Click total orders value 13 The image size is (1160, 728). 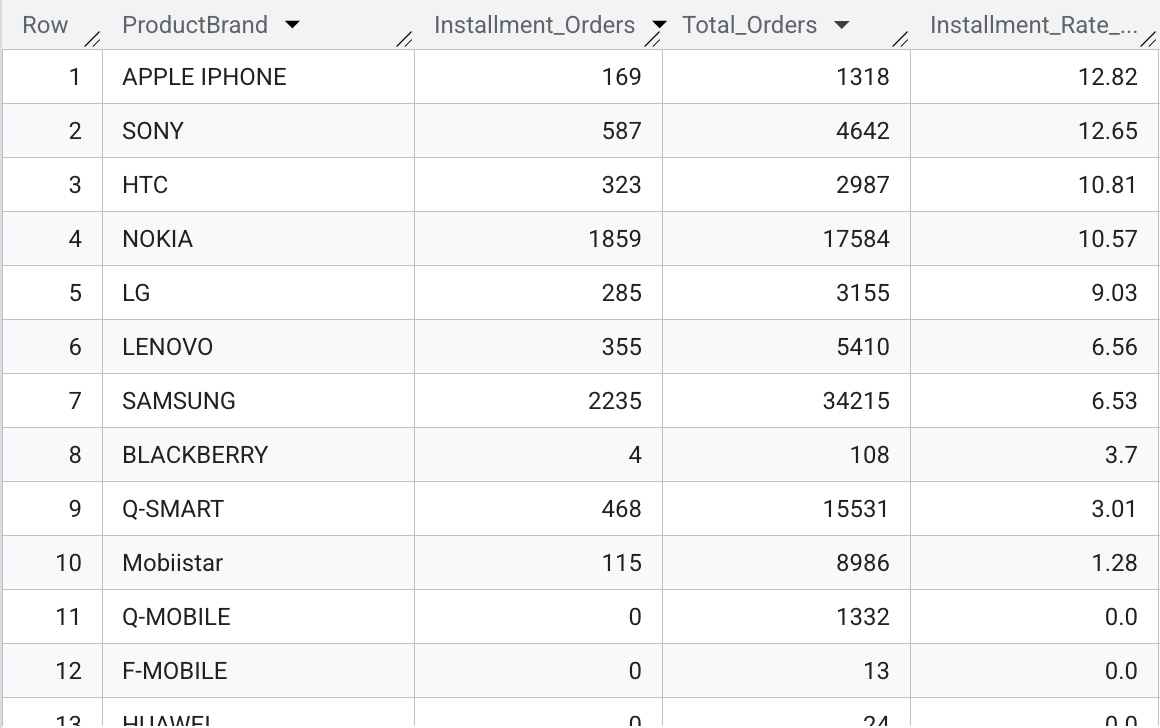coord(876,671)
